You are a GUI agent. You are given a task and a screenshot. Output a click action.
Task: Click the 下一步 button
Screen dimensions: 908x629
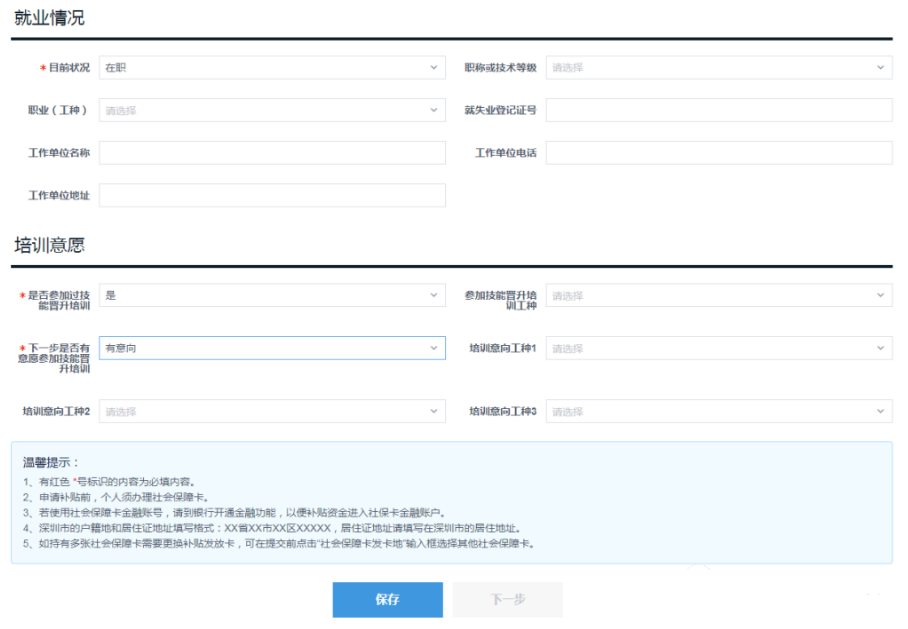tap(507, 600)
